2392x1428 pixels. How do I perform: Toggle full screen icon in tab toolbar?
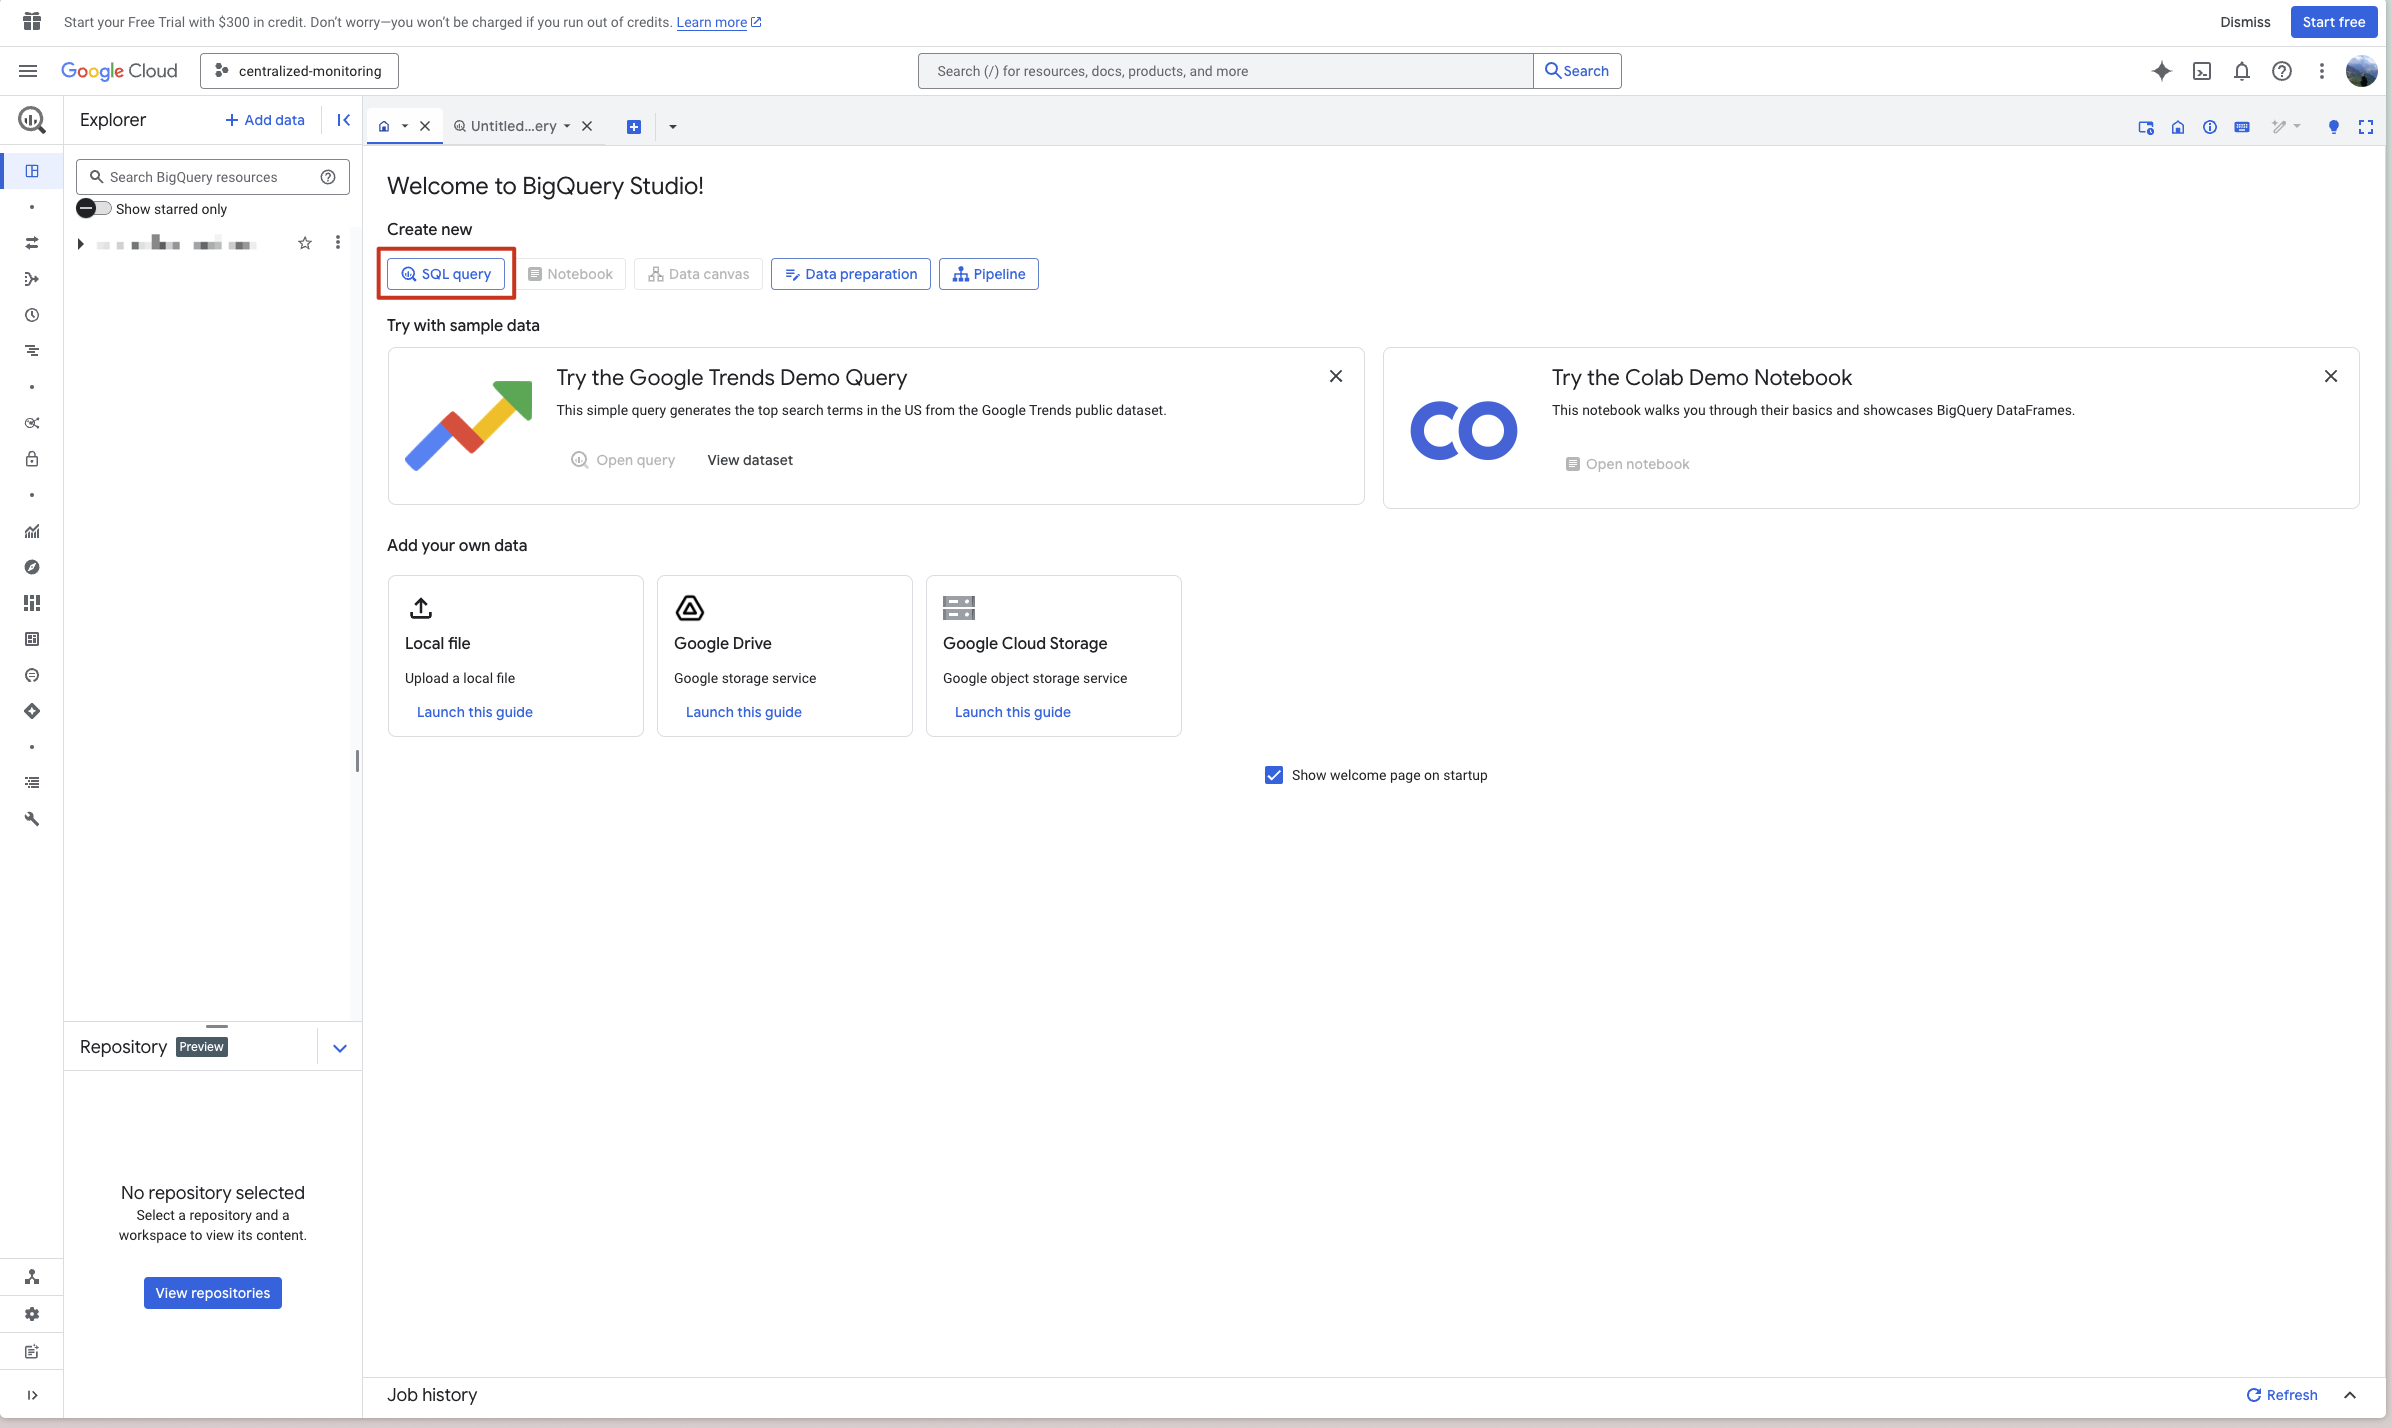(x=2365, y=127)
